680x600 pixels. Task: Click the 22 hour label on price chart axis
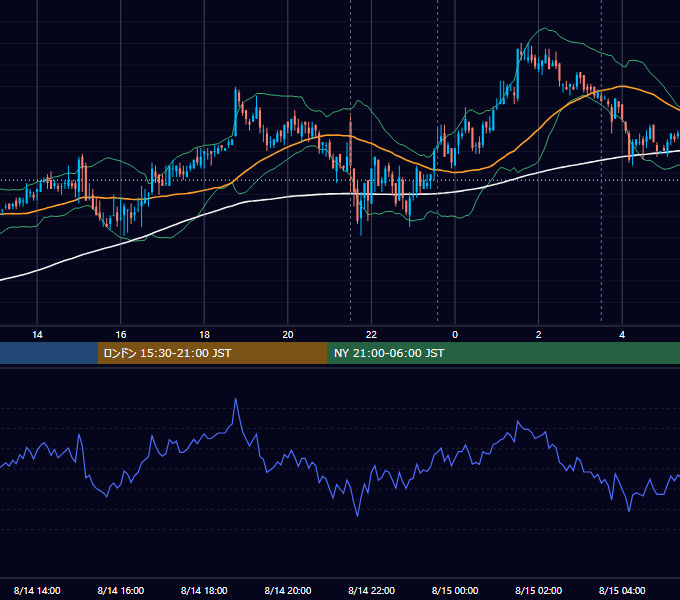(371, 335)
